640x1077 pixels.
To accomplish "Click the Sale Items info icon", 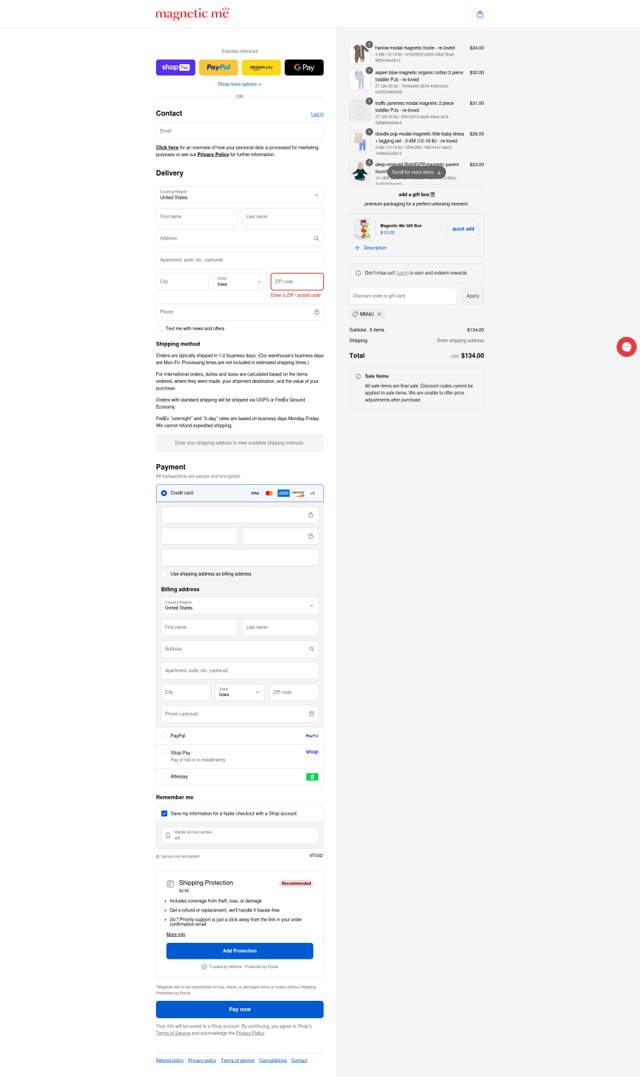I will pos(358,376).
